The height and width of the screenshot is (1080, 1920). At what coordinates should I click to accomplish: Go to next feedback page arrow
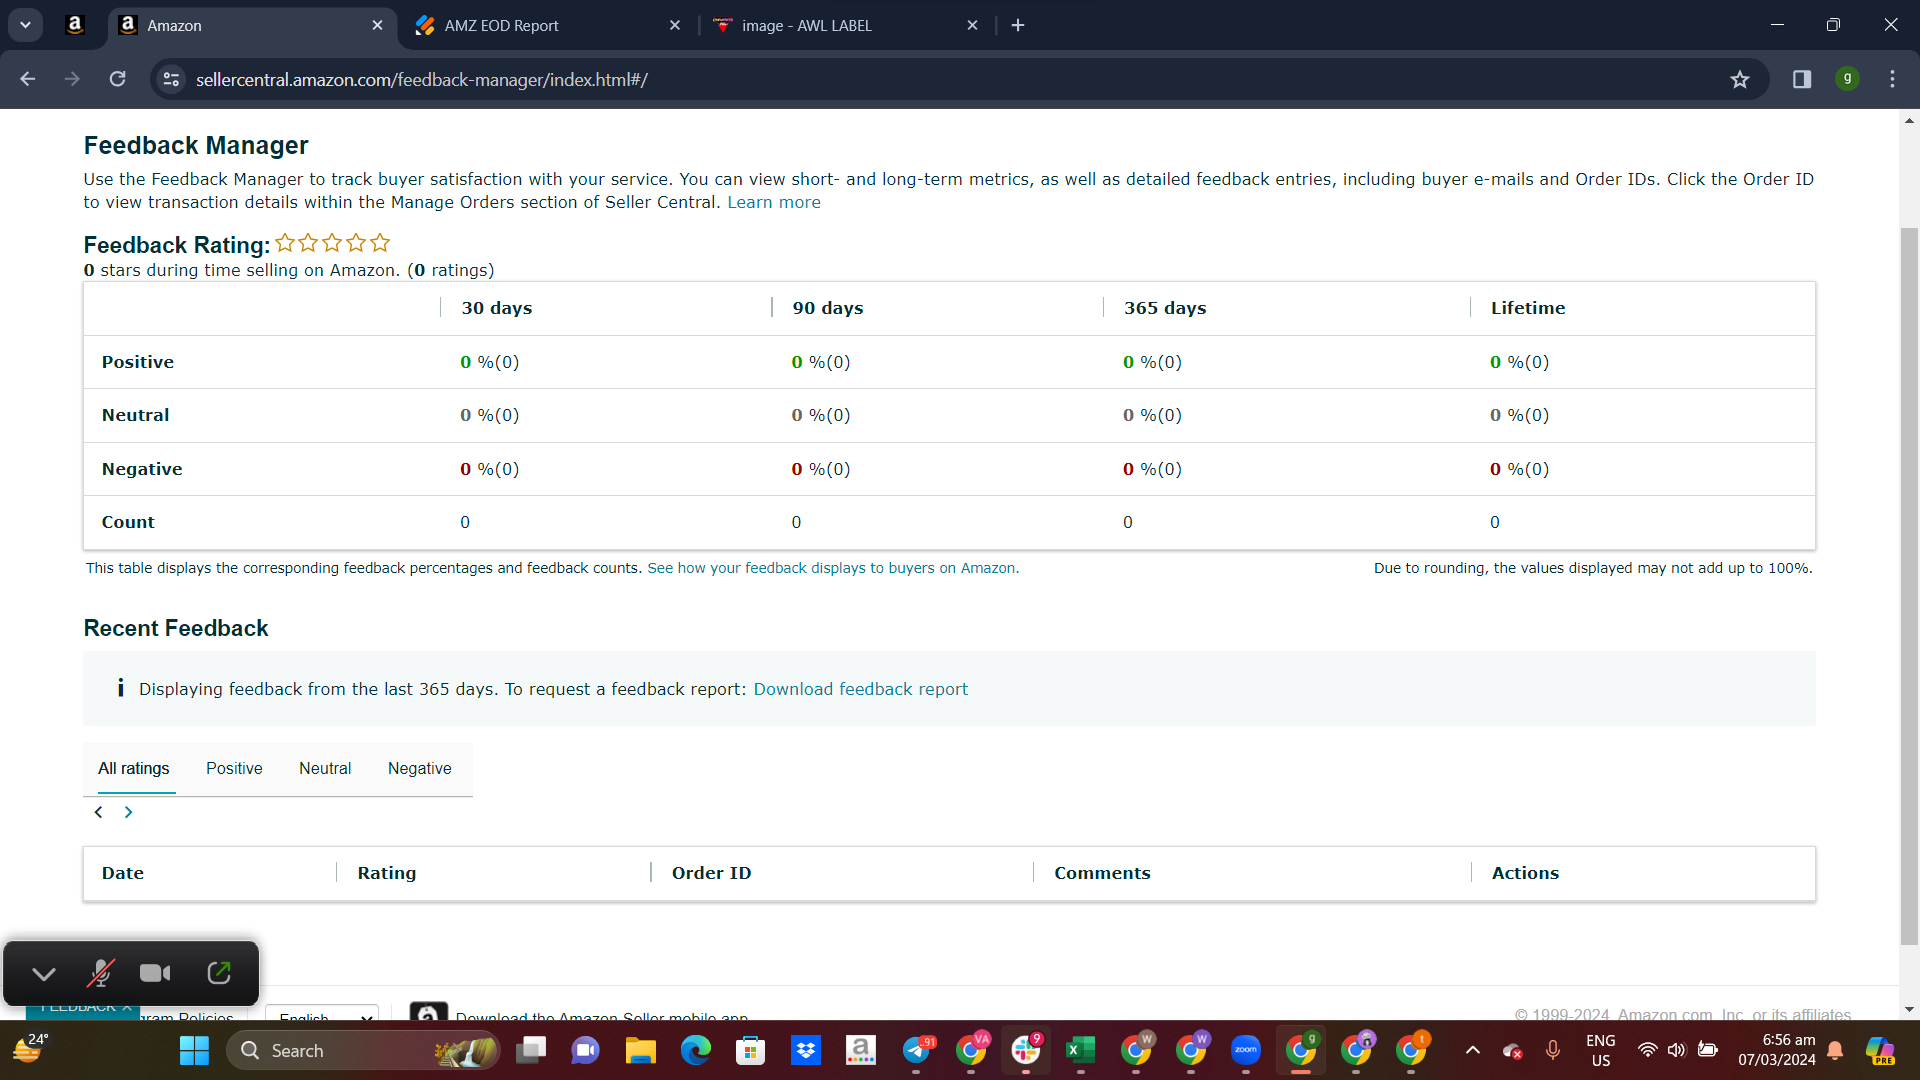pyautogui.click(x=128, y=812)
